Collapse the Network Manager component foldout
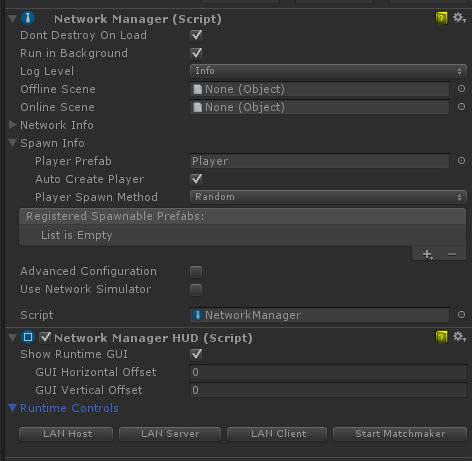Image resolution: width=472 pixels, height=461 pixels. [x=13, y=19]
